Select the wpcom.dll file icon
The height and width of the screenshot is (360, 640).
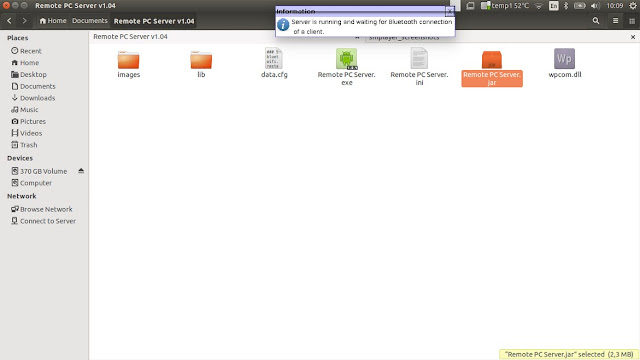tap(564, 59)
